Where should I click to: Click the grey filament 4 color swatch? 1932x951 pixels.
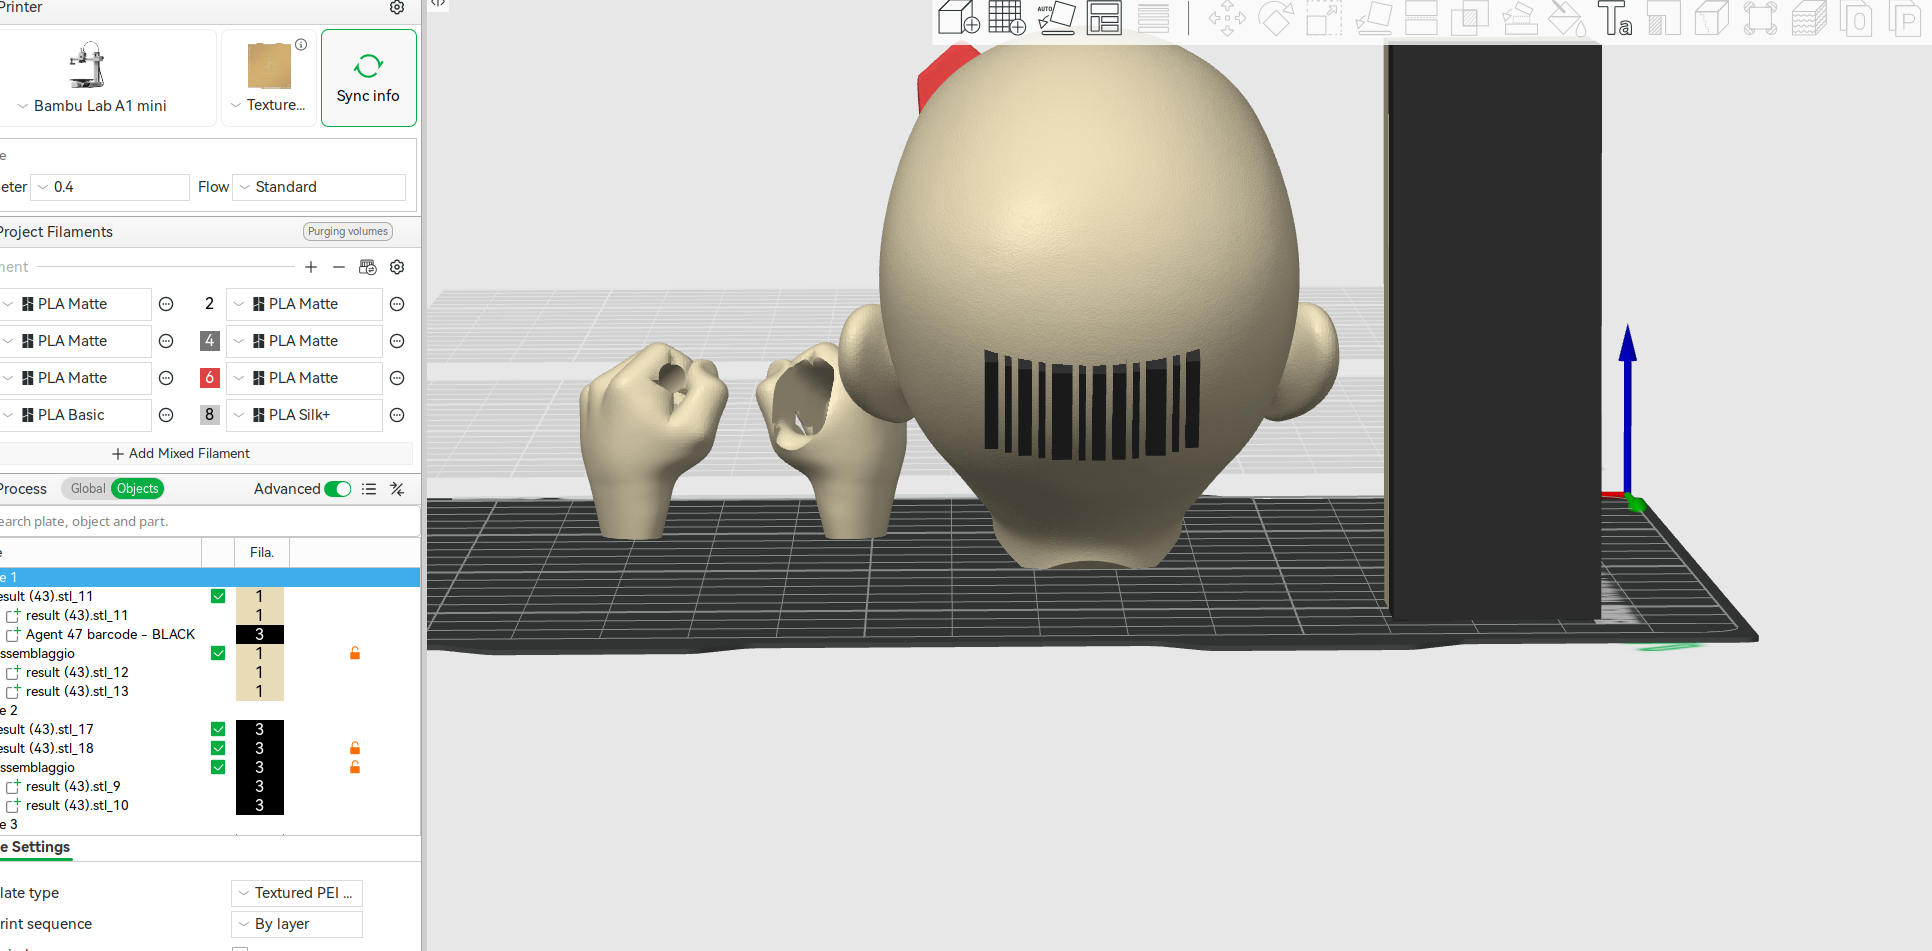pyautogui.click(x=210, y=341)
